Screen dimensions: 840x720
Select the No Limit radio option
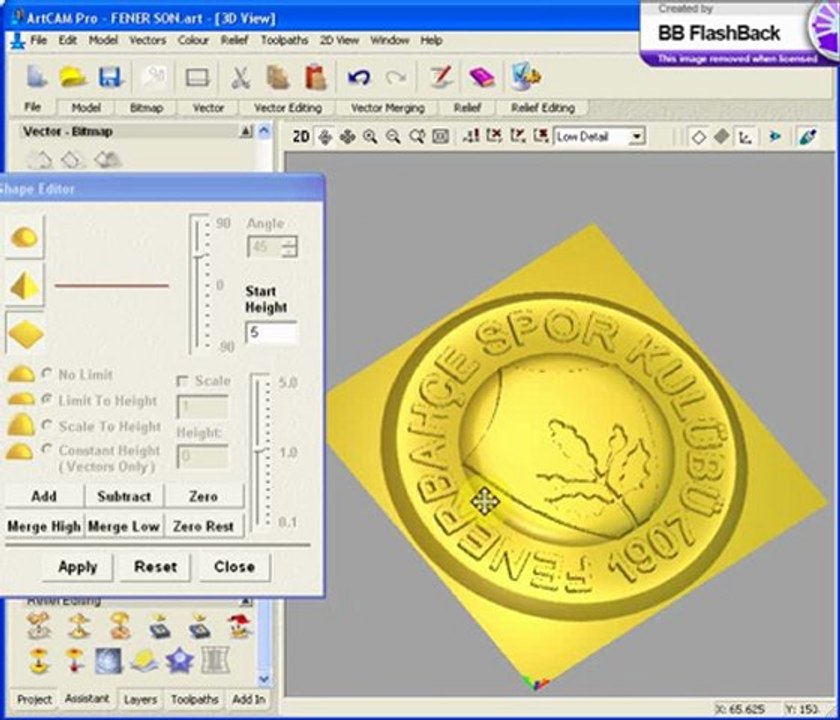tap(47, 374)
